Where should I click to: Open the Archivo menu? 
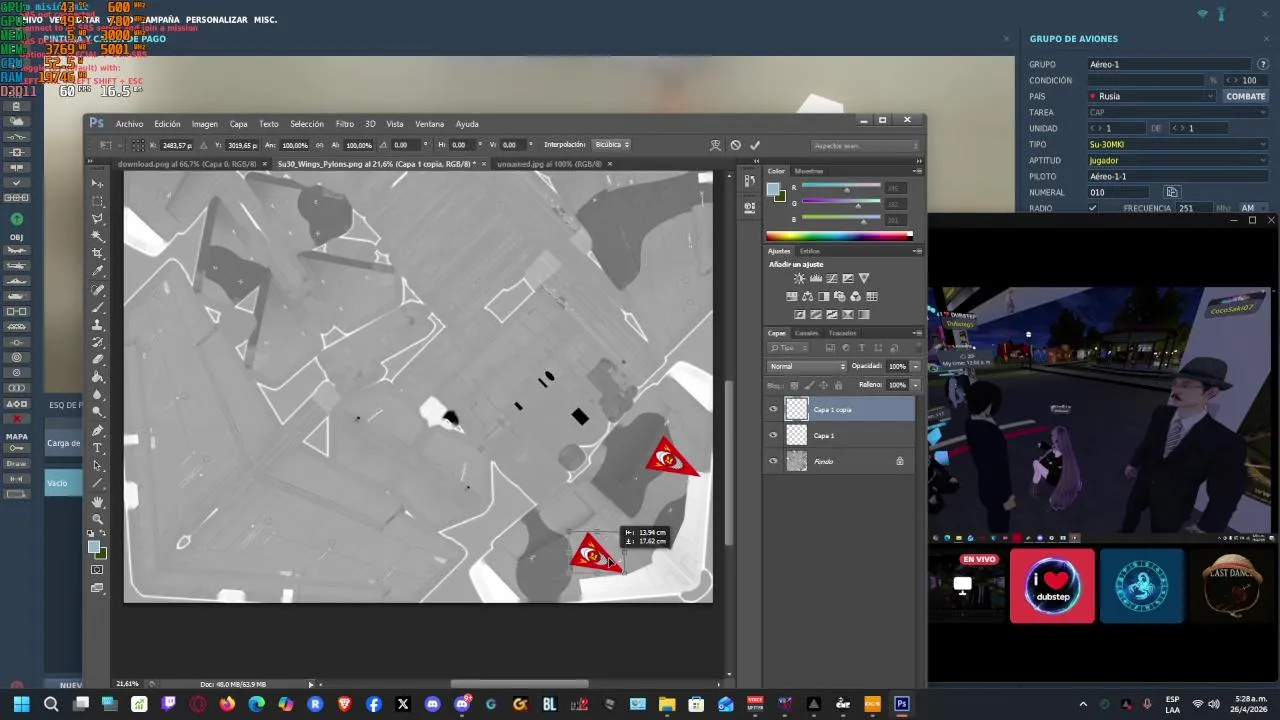pyautogui.click(x=129, y=124)
